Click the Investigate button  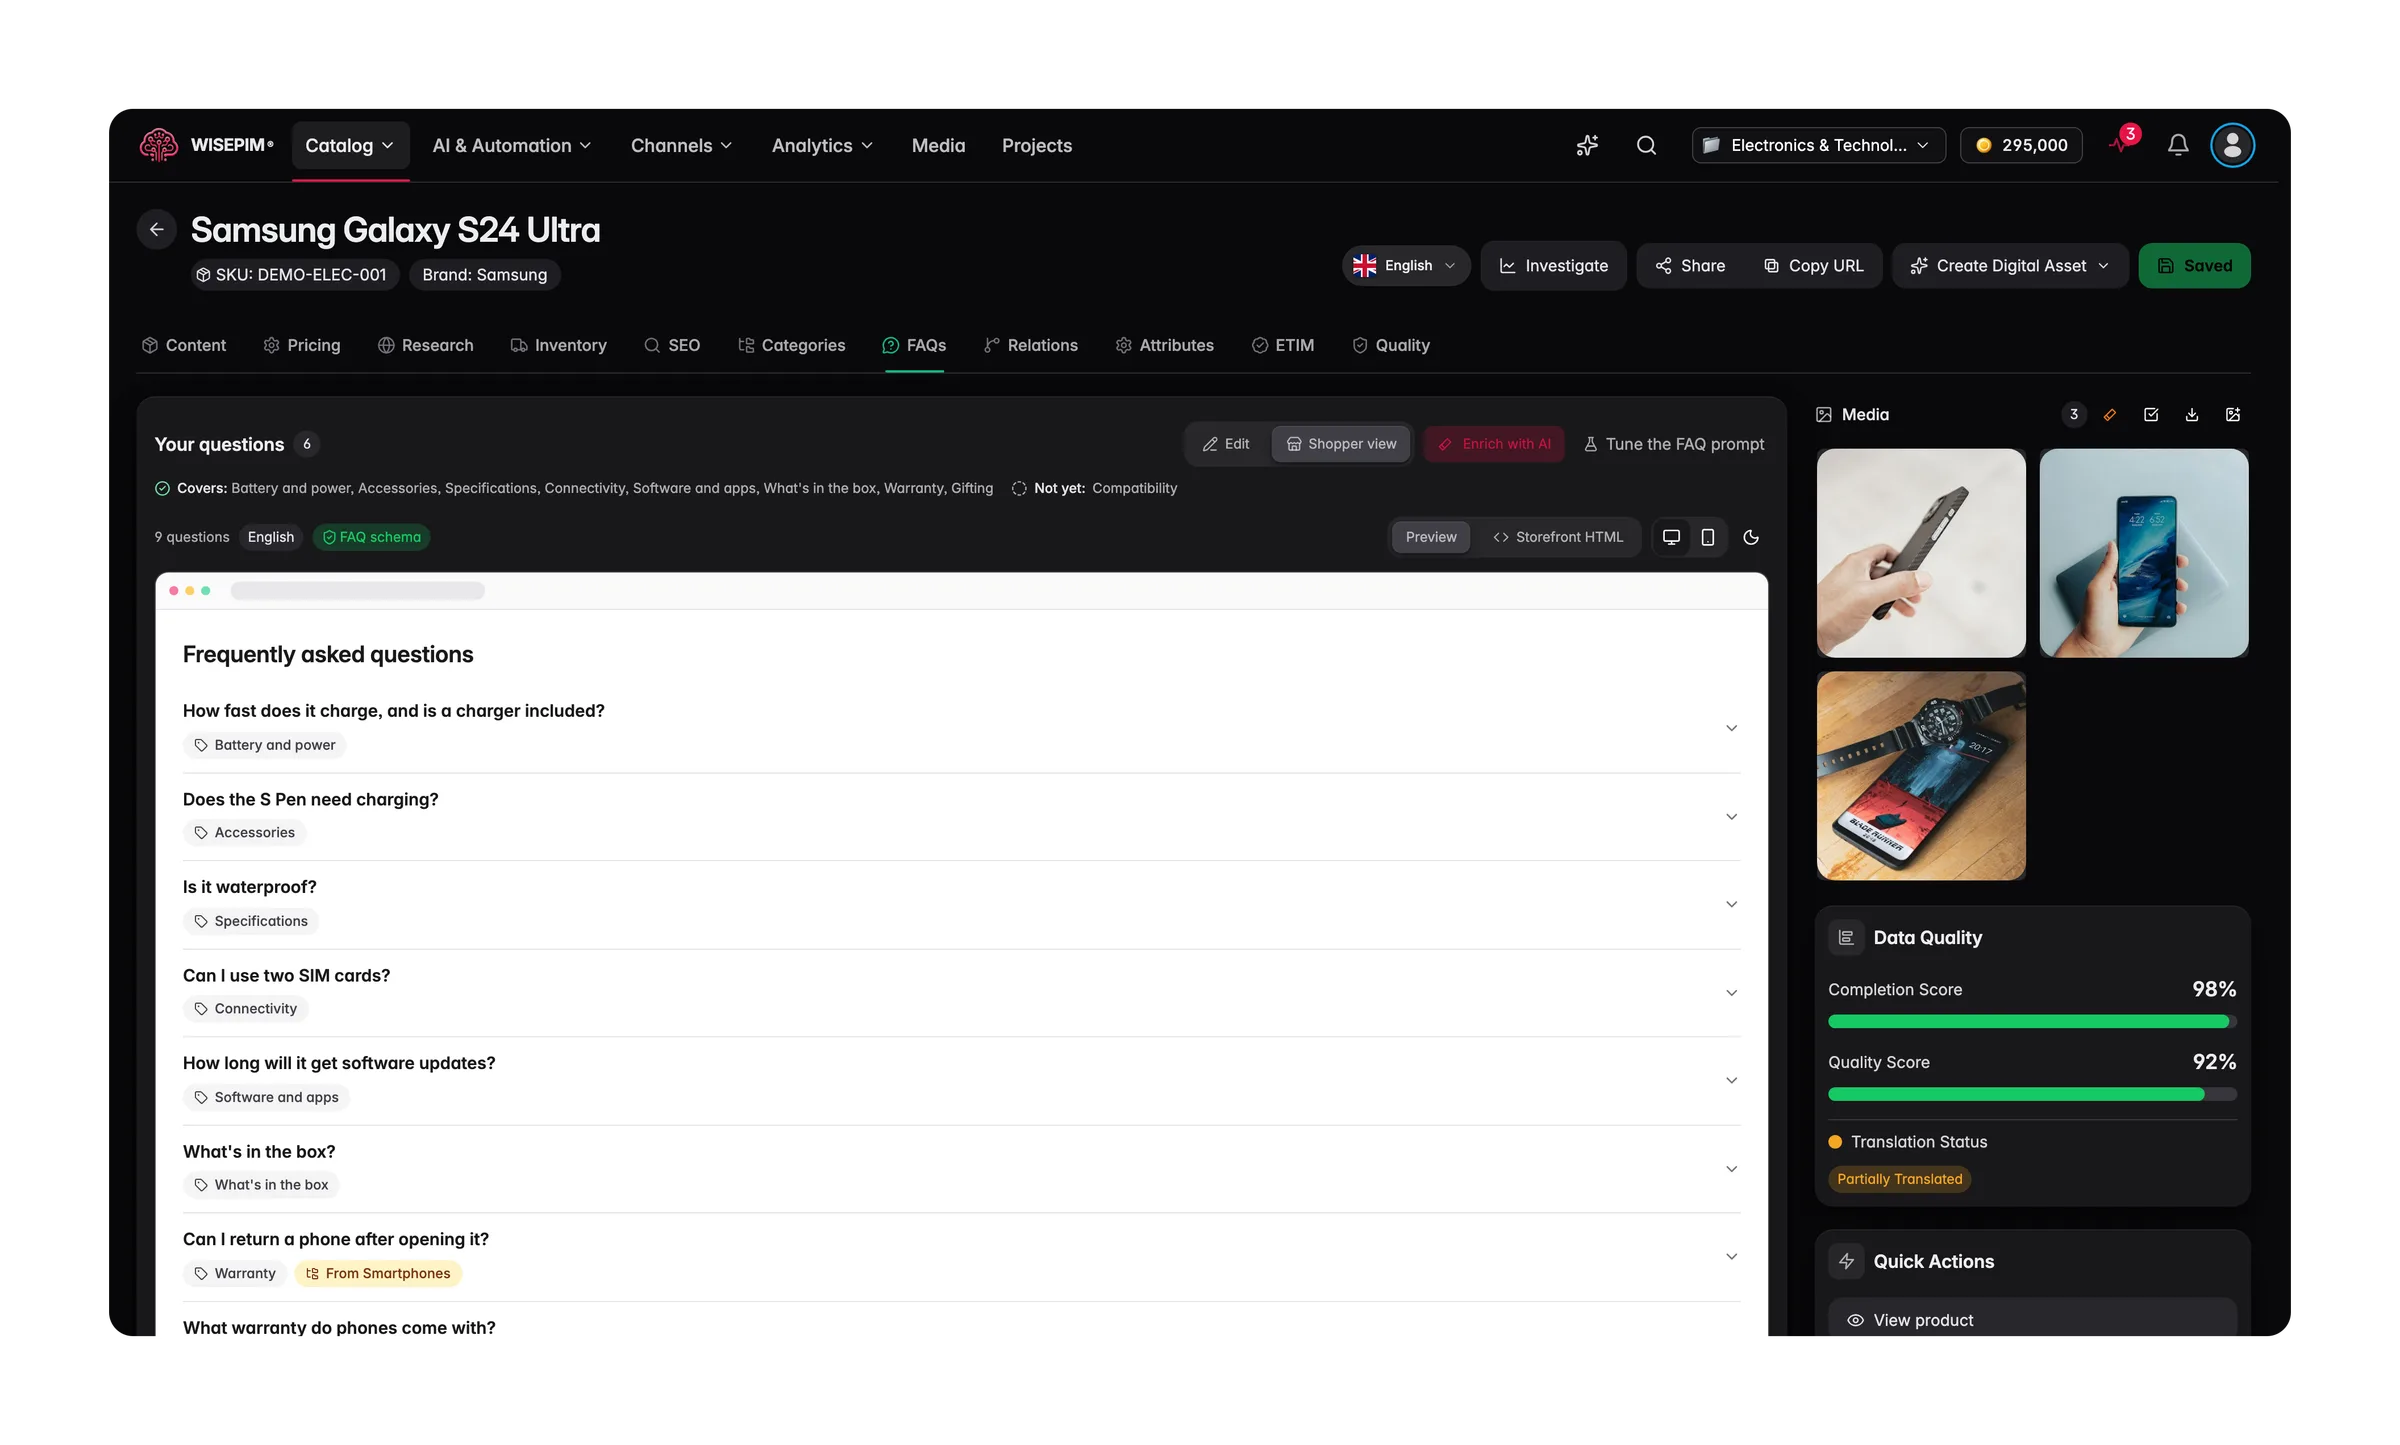pyautogui.click(x=1554, y=266)
